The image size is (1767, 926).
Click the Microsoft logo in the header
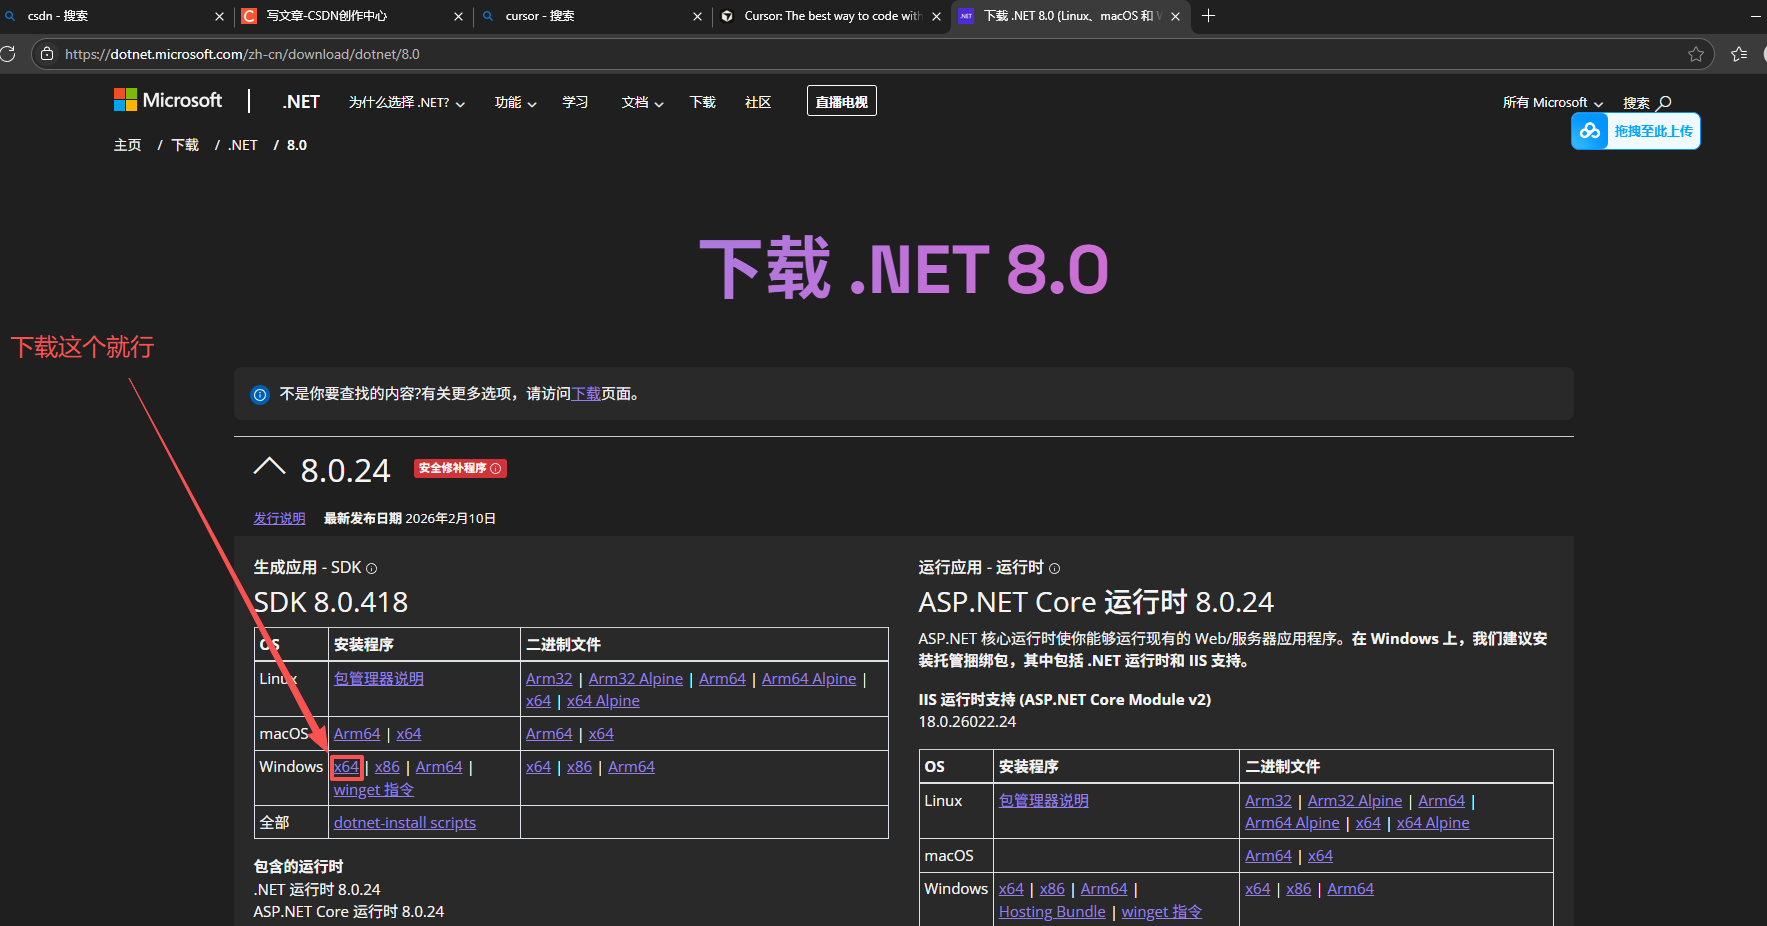pyautogui.click(x=168, y=100)
